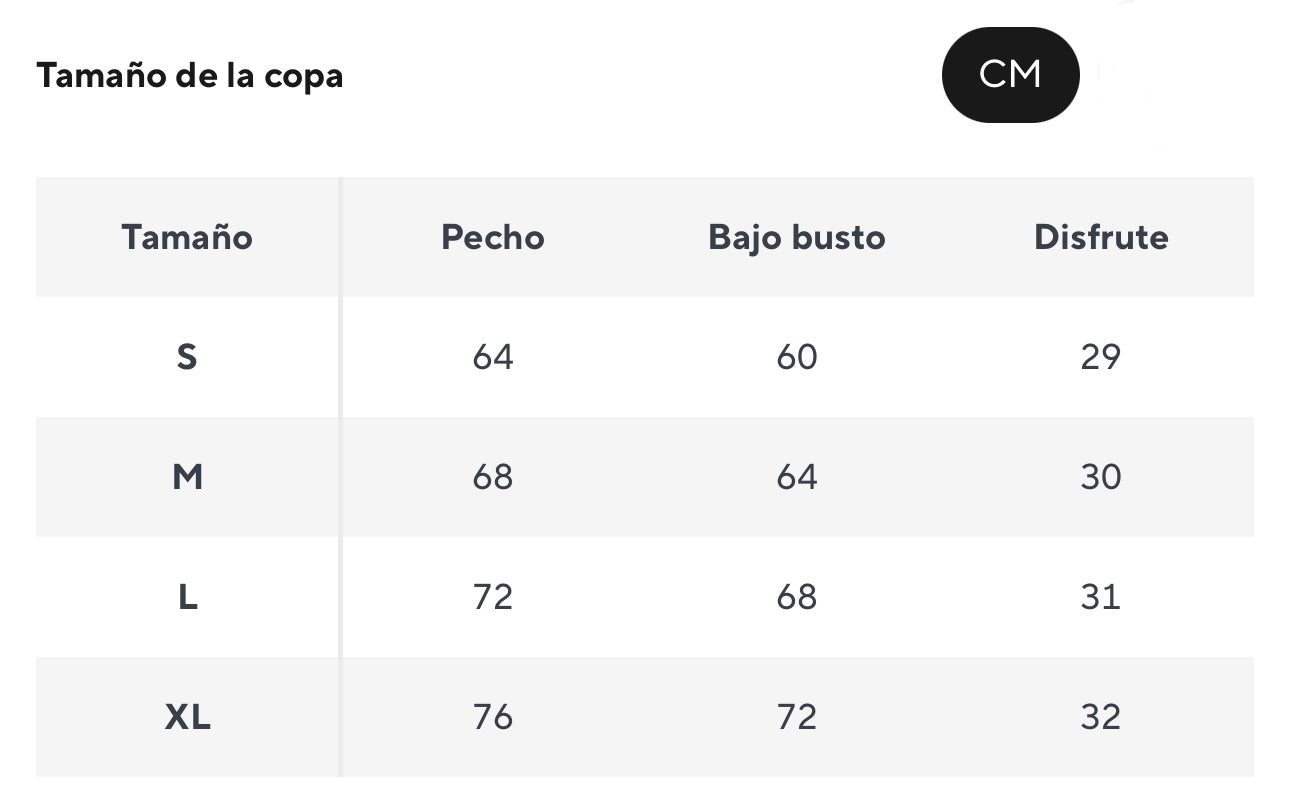Click the Pecho value 68 for size M
The image size is (1290, 788).
coord(493,477)
